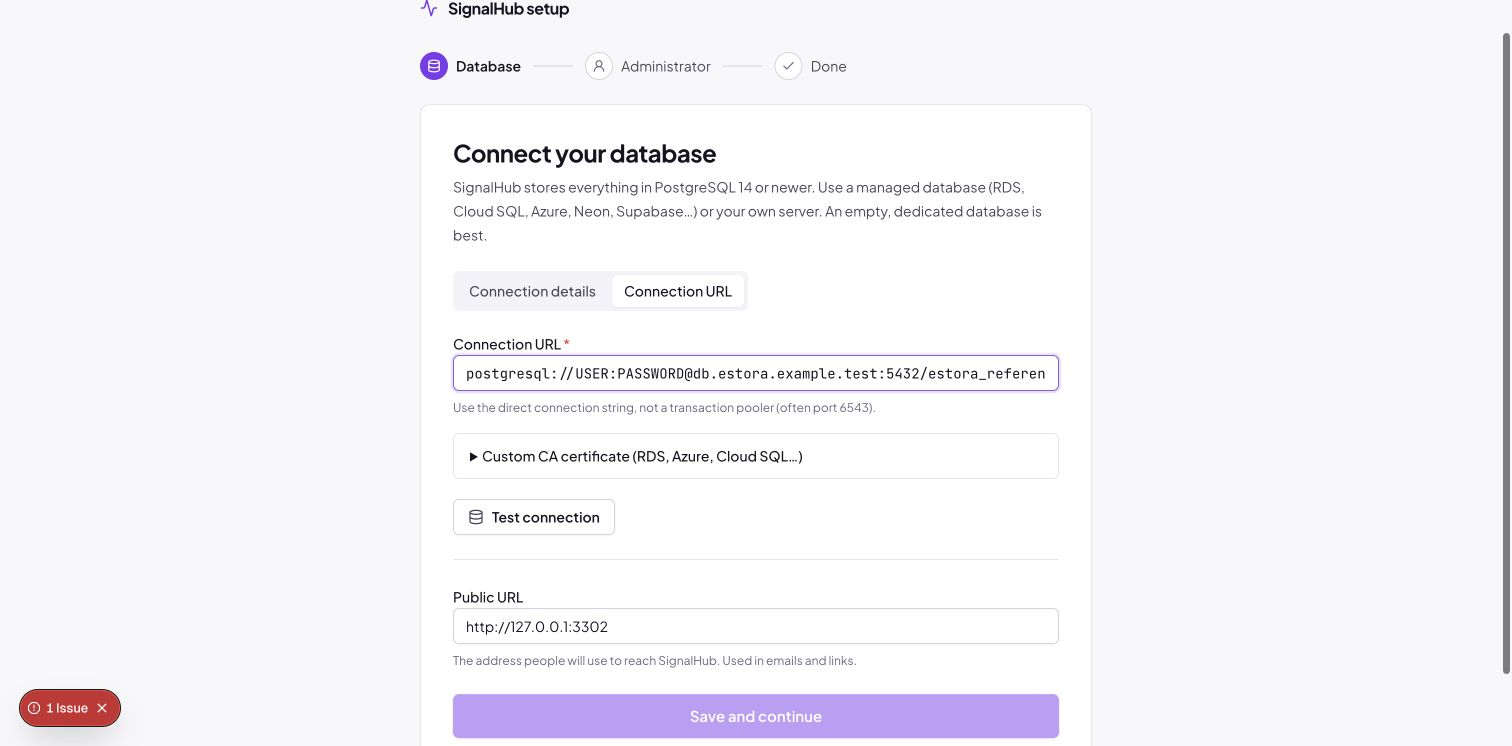
Task: Click the Done step label
Action: pos(829,66)
